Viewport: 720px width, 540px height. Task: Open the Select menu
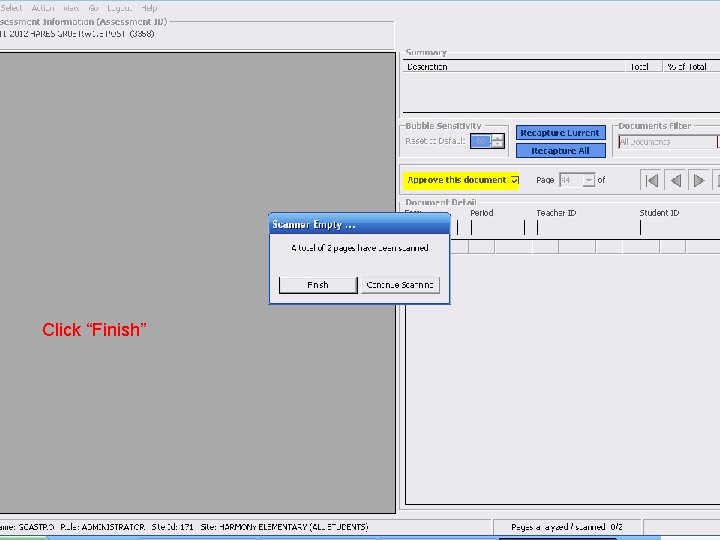[11, 8]
